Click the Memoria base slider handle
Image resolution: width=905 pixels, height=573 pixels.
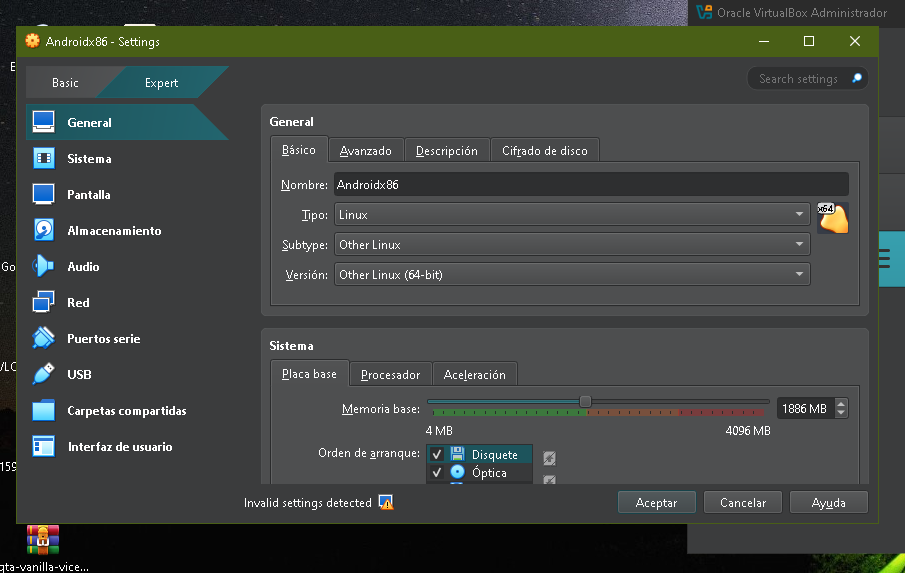tap(585, 401)
